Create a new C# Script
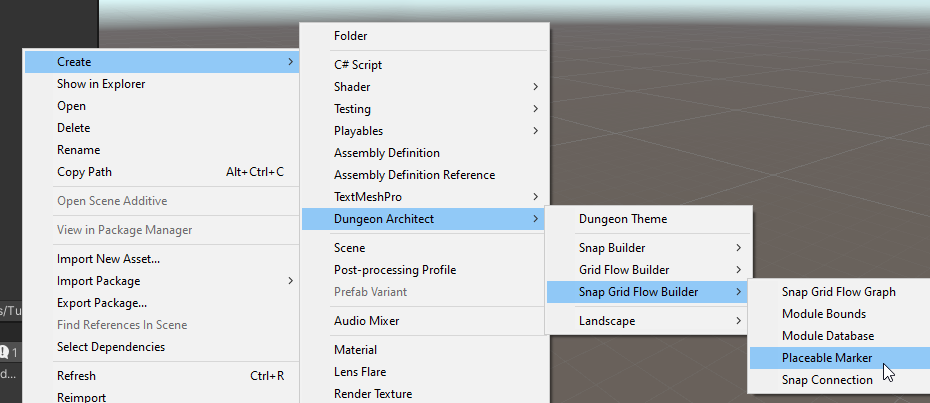Image resolution: width=930 pixels, height=403 pixels. (x=358, y=65)
